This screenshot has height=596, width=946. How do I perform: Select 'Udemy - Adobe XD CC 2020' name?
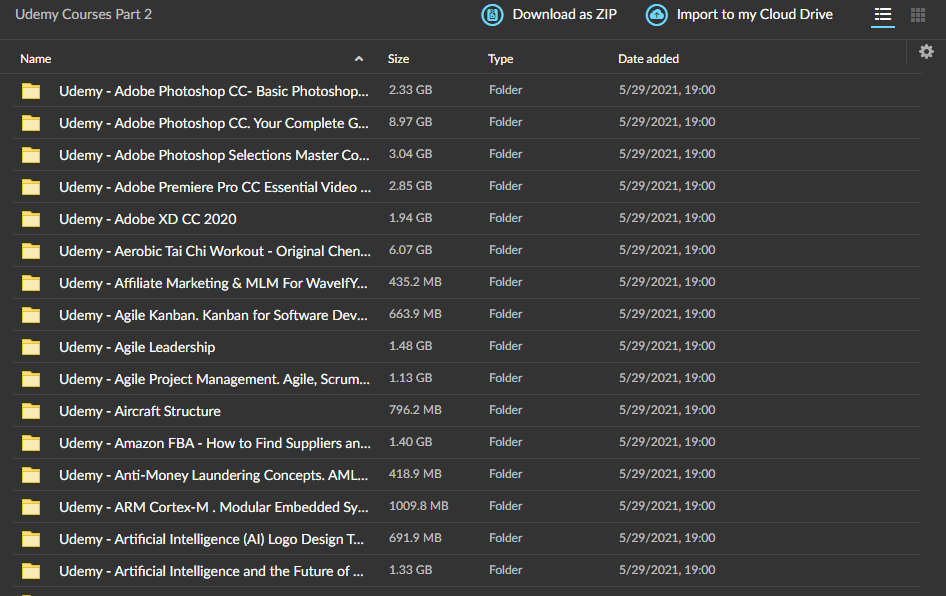tap(148, 219)
